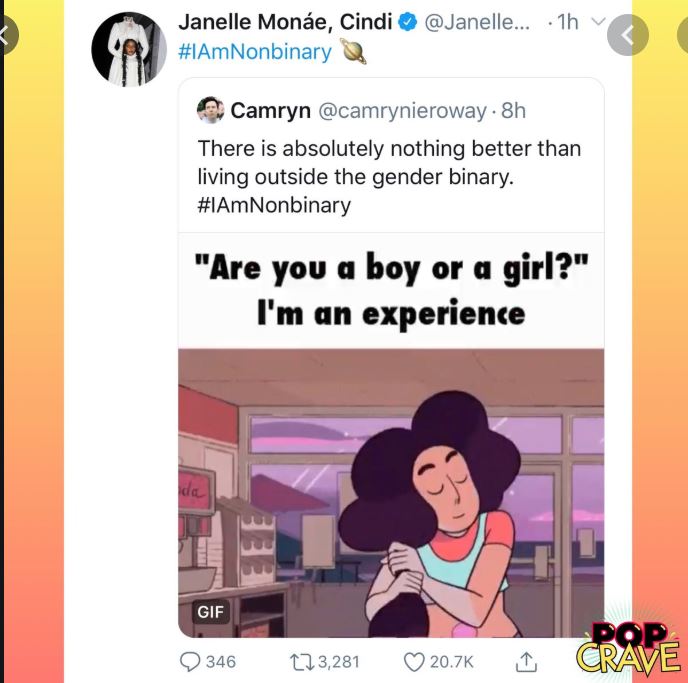Click the black #IAmNonbinary hashtag in quote
This screenshot has height=683, width=688.
point(274,205)
